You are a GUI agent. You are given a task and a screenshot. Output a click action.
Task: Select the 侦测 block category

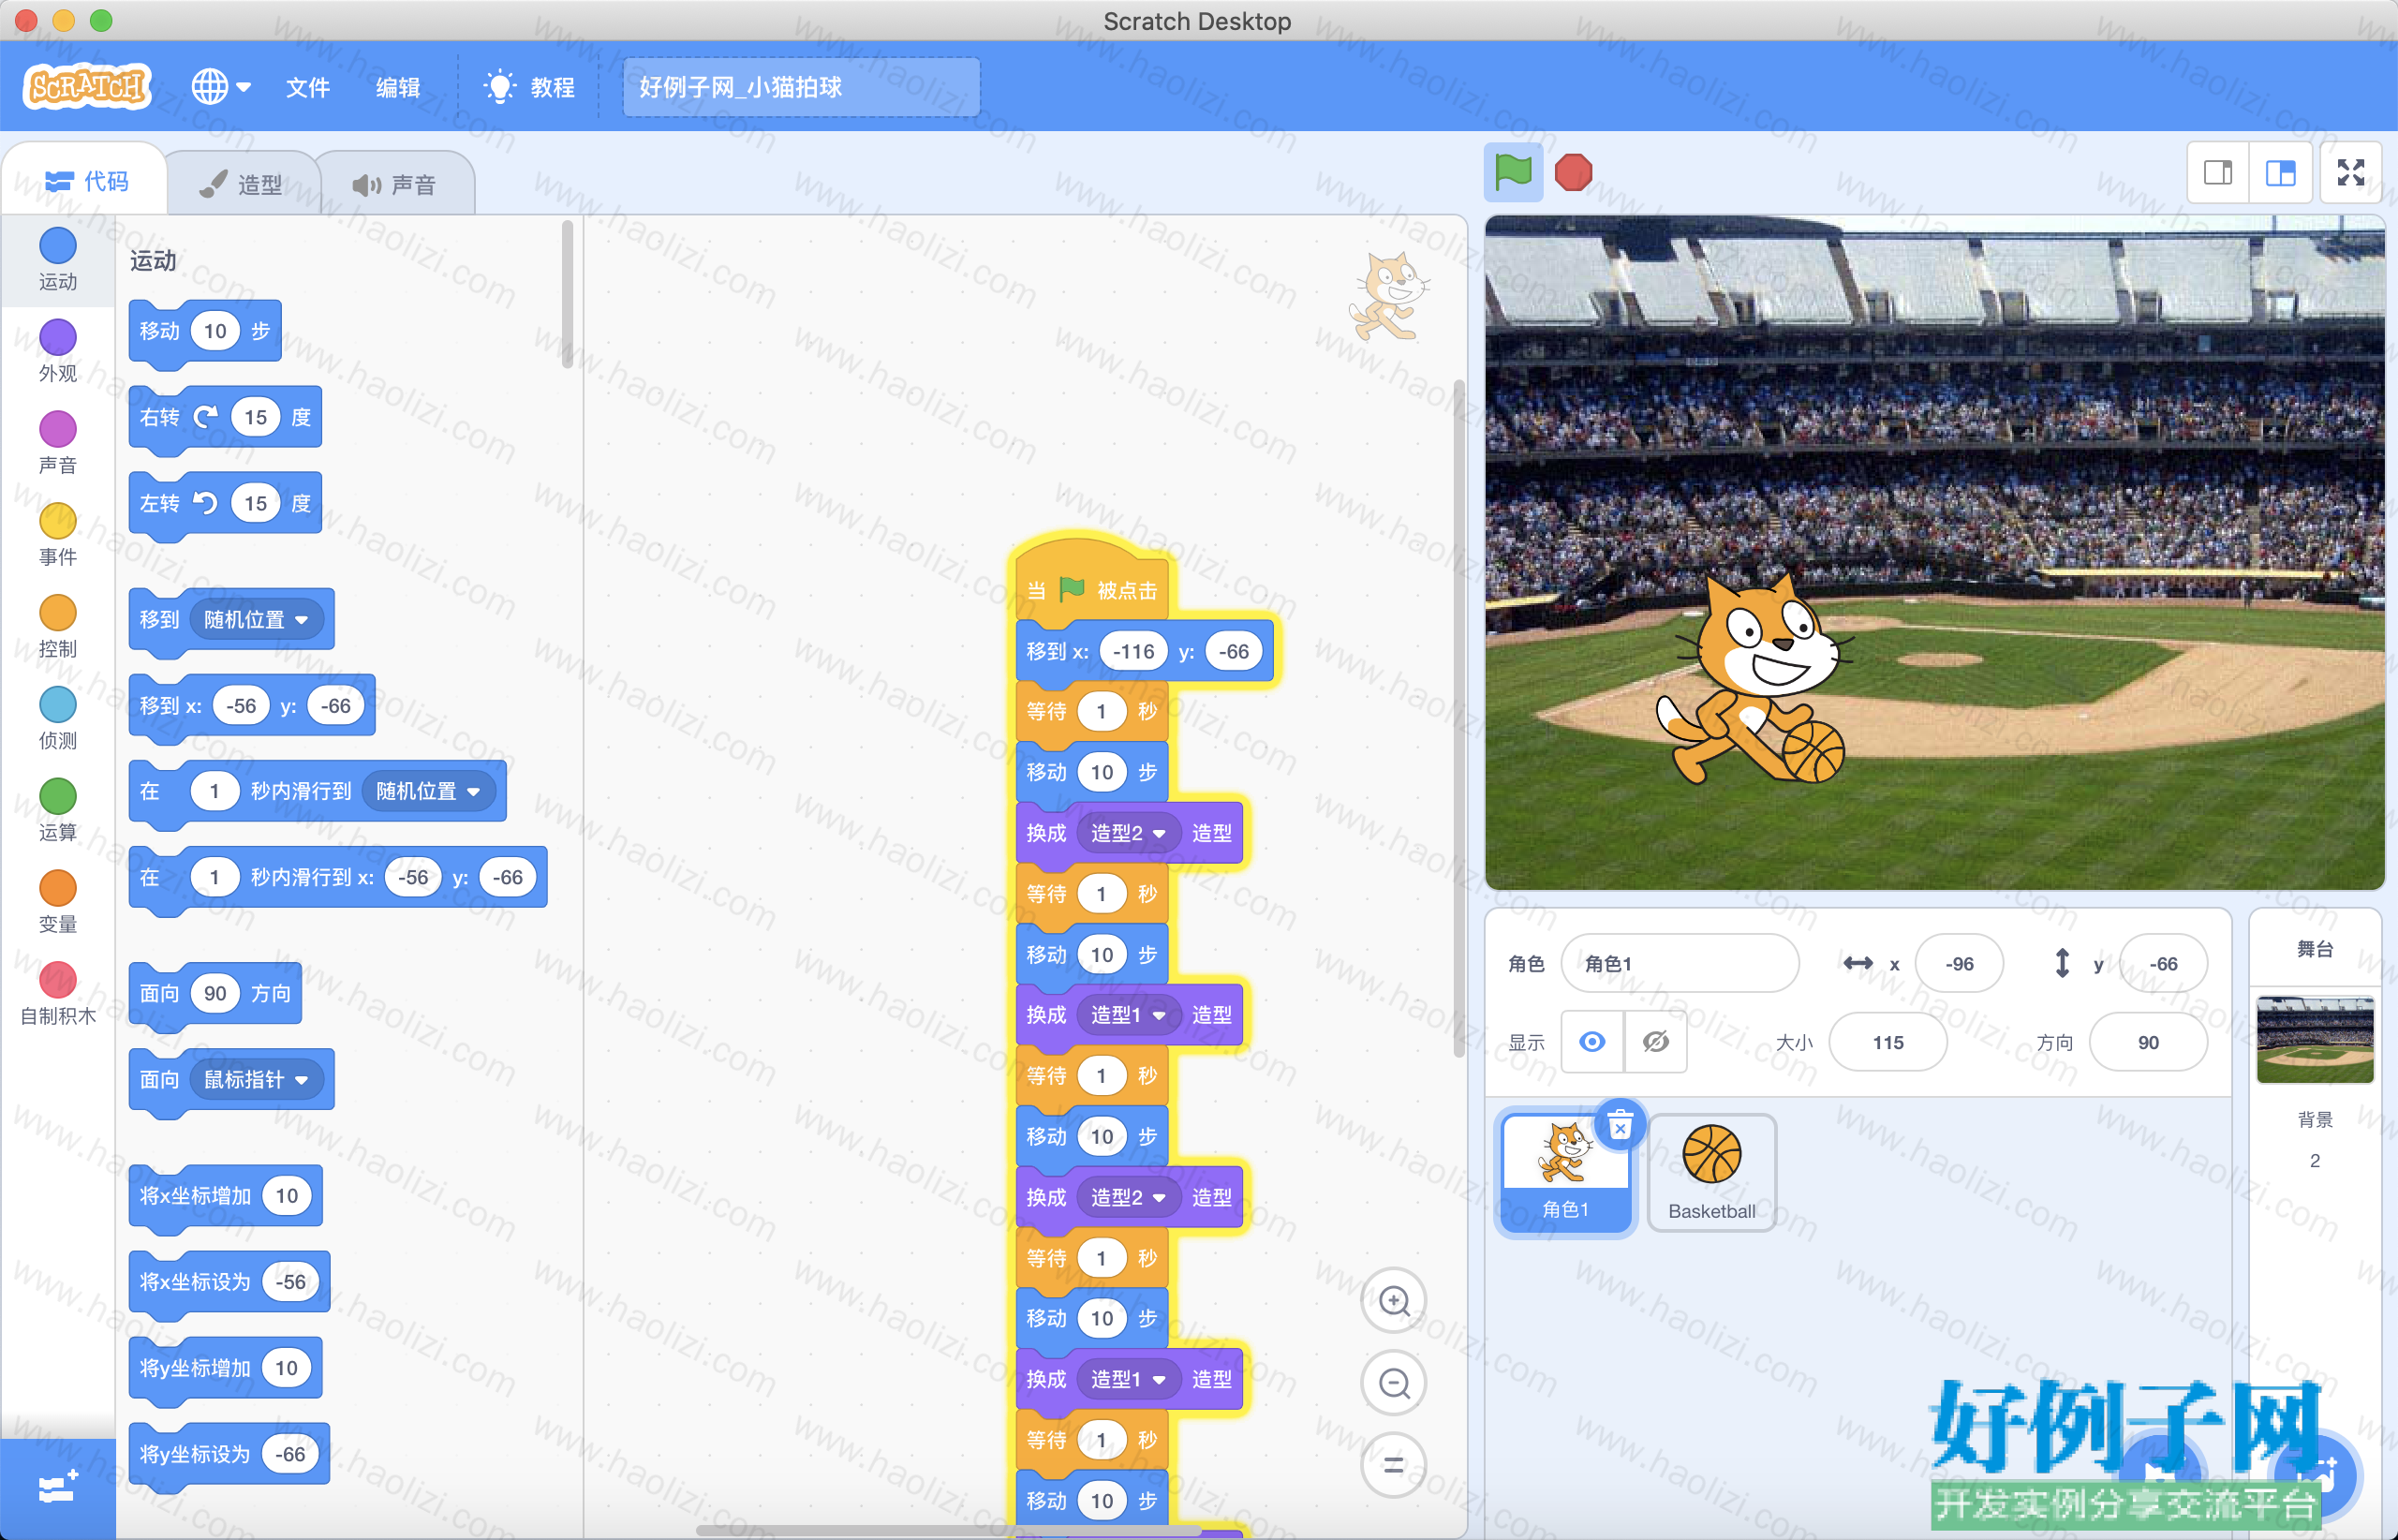(x=58, y=719)
